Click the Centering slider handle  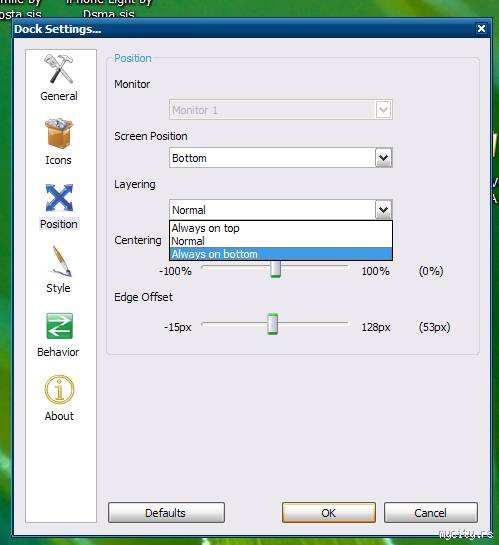276,269
